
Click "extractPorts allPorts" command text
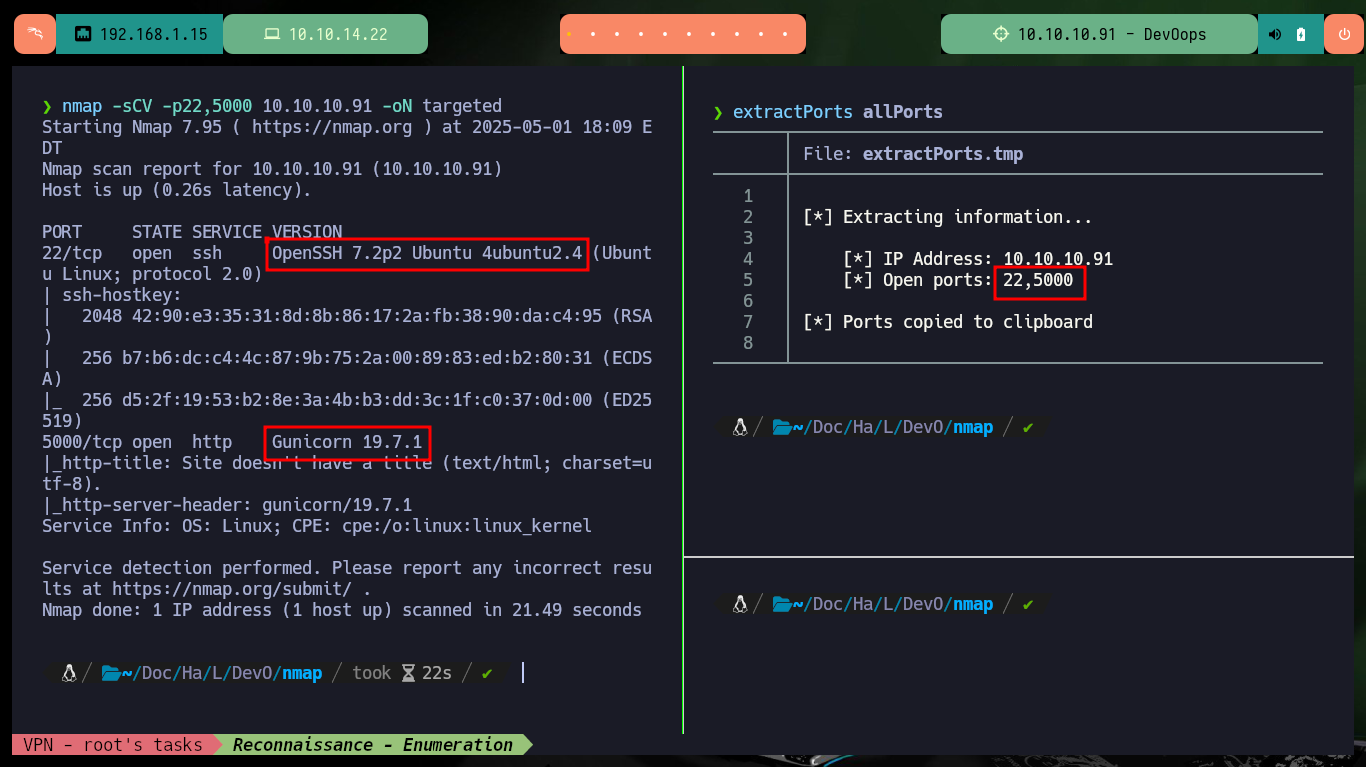(x=837, y=111)
